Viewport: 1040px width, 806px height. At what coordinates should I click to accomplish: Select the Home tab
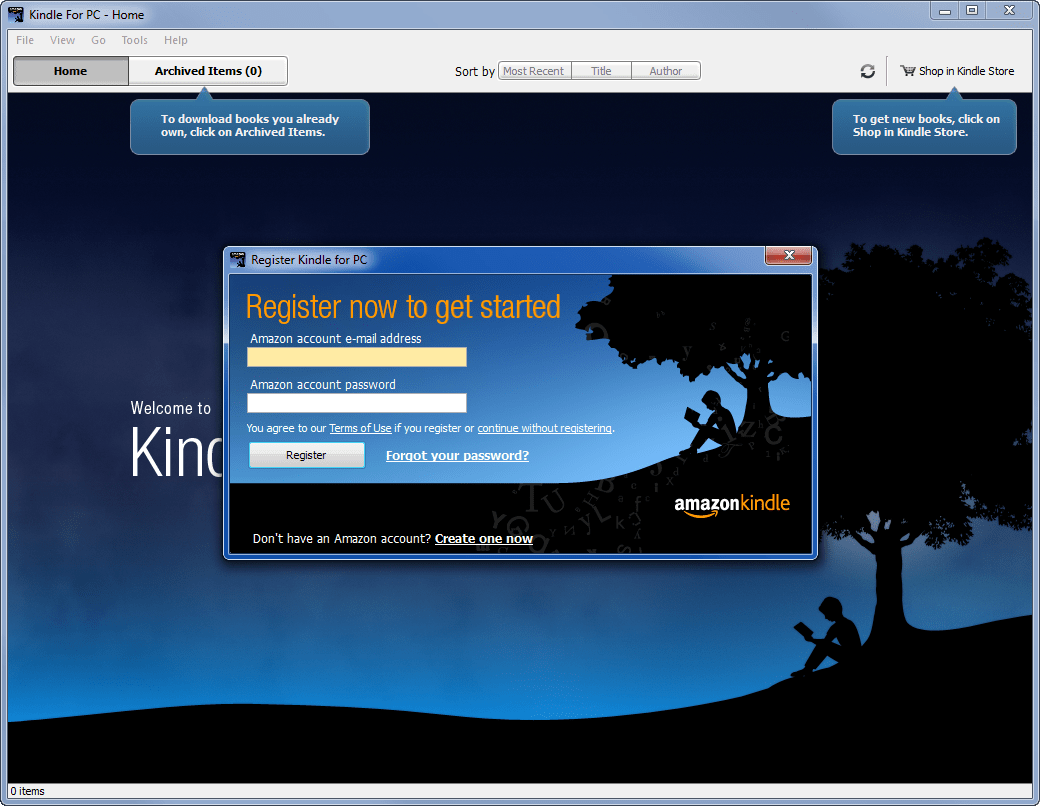pos(70,71)
